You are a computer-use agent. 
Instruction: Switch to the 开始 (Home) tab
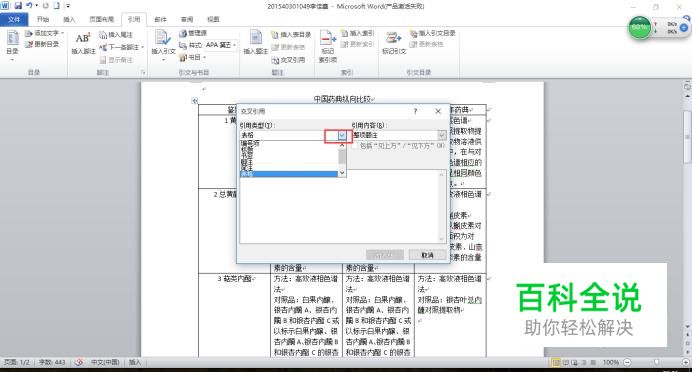[x=43, y=19]
